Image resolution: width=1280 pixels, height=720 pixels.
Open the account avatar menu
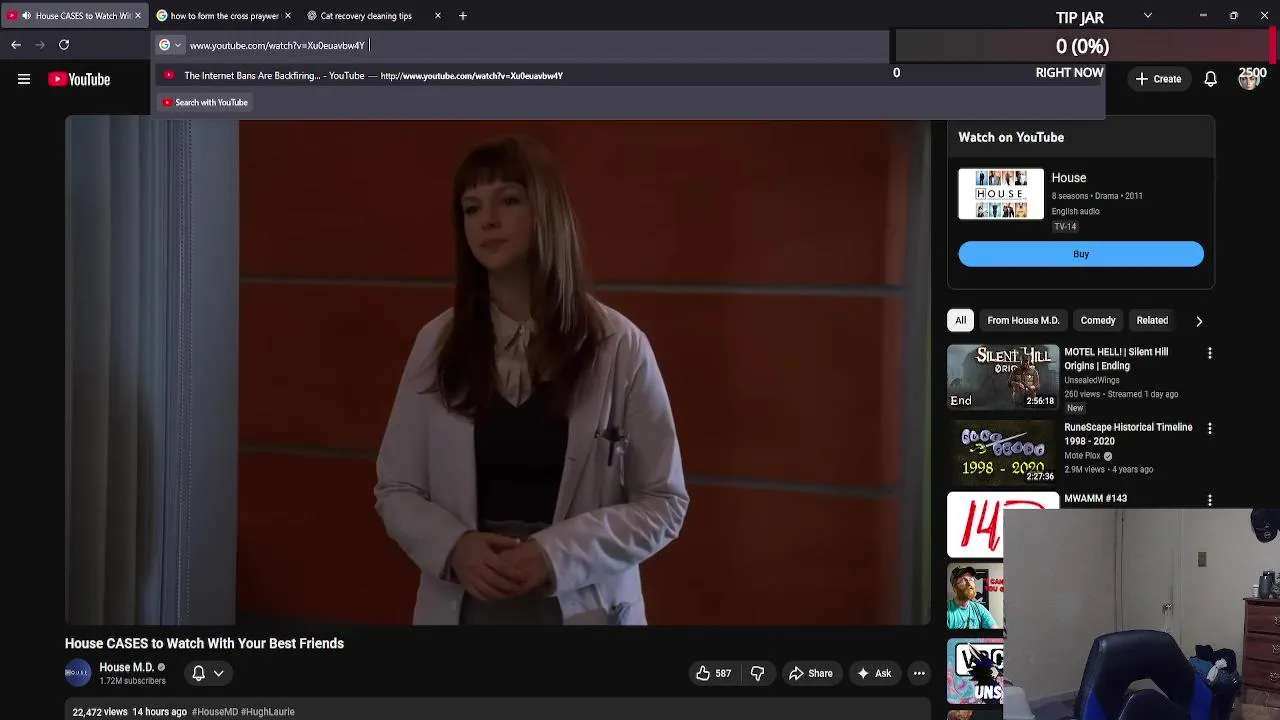click(x=1249, y=79)
